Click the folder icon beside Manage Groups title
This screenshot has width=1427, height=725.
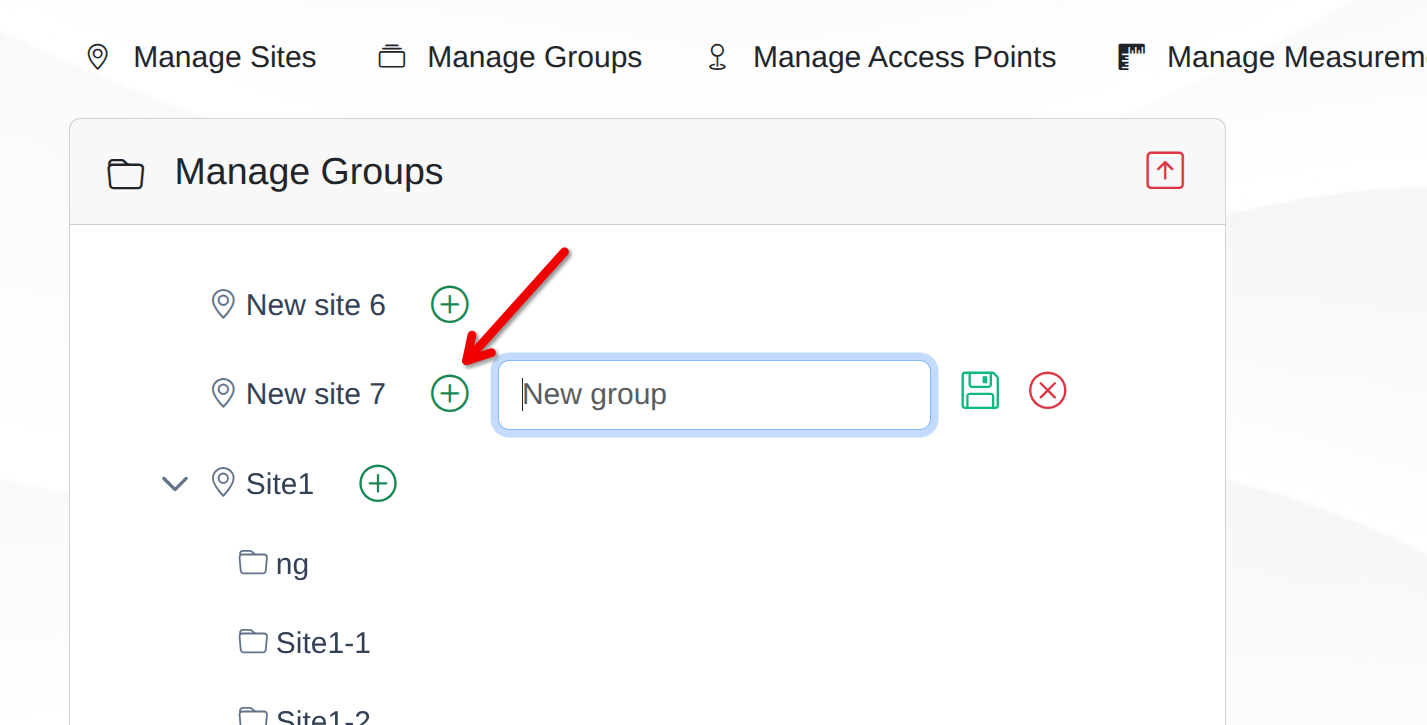tap(126, 173)
